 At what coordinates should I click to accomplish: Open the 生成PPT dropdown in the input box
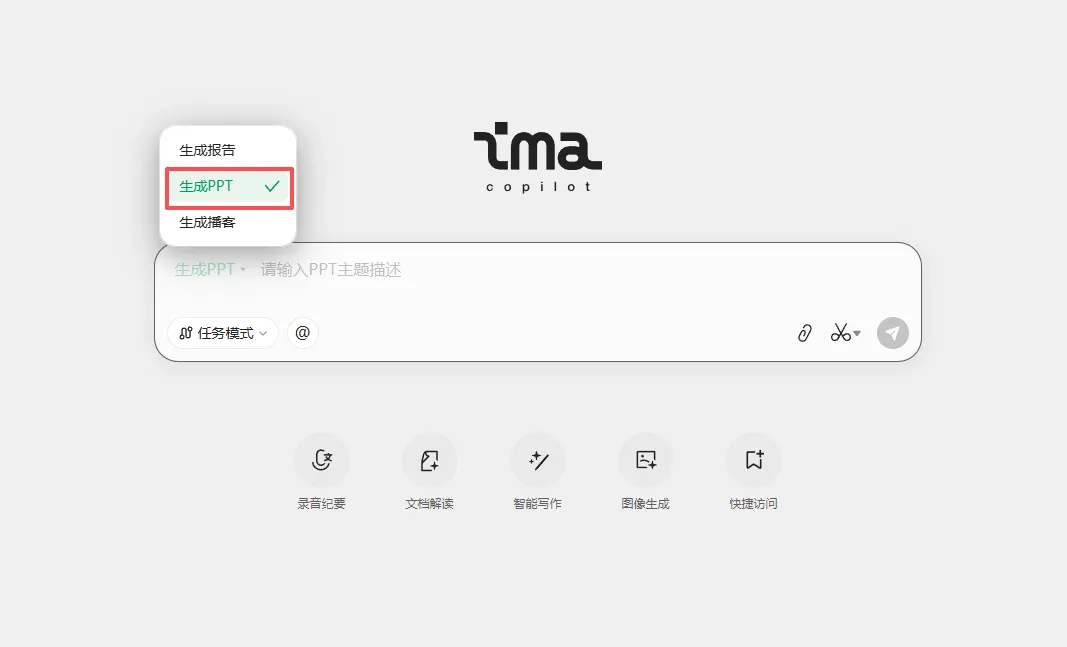click(210, 269)
